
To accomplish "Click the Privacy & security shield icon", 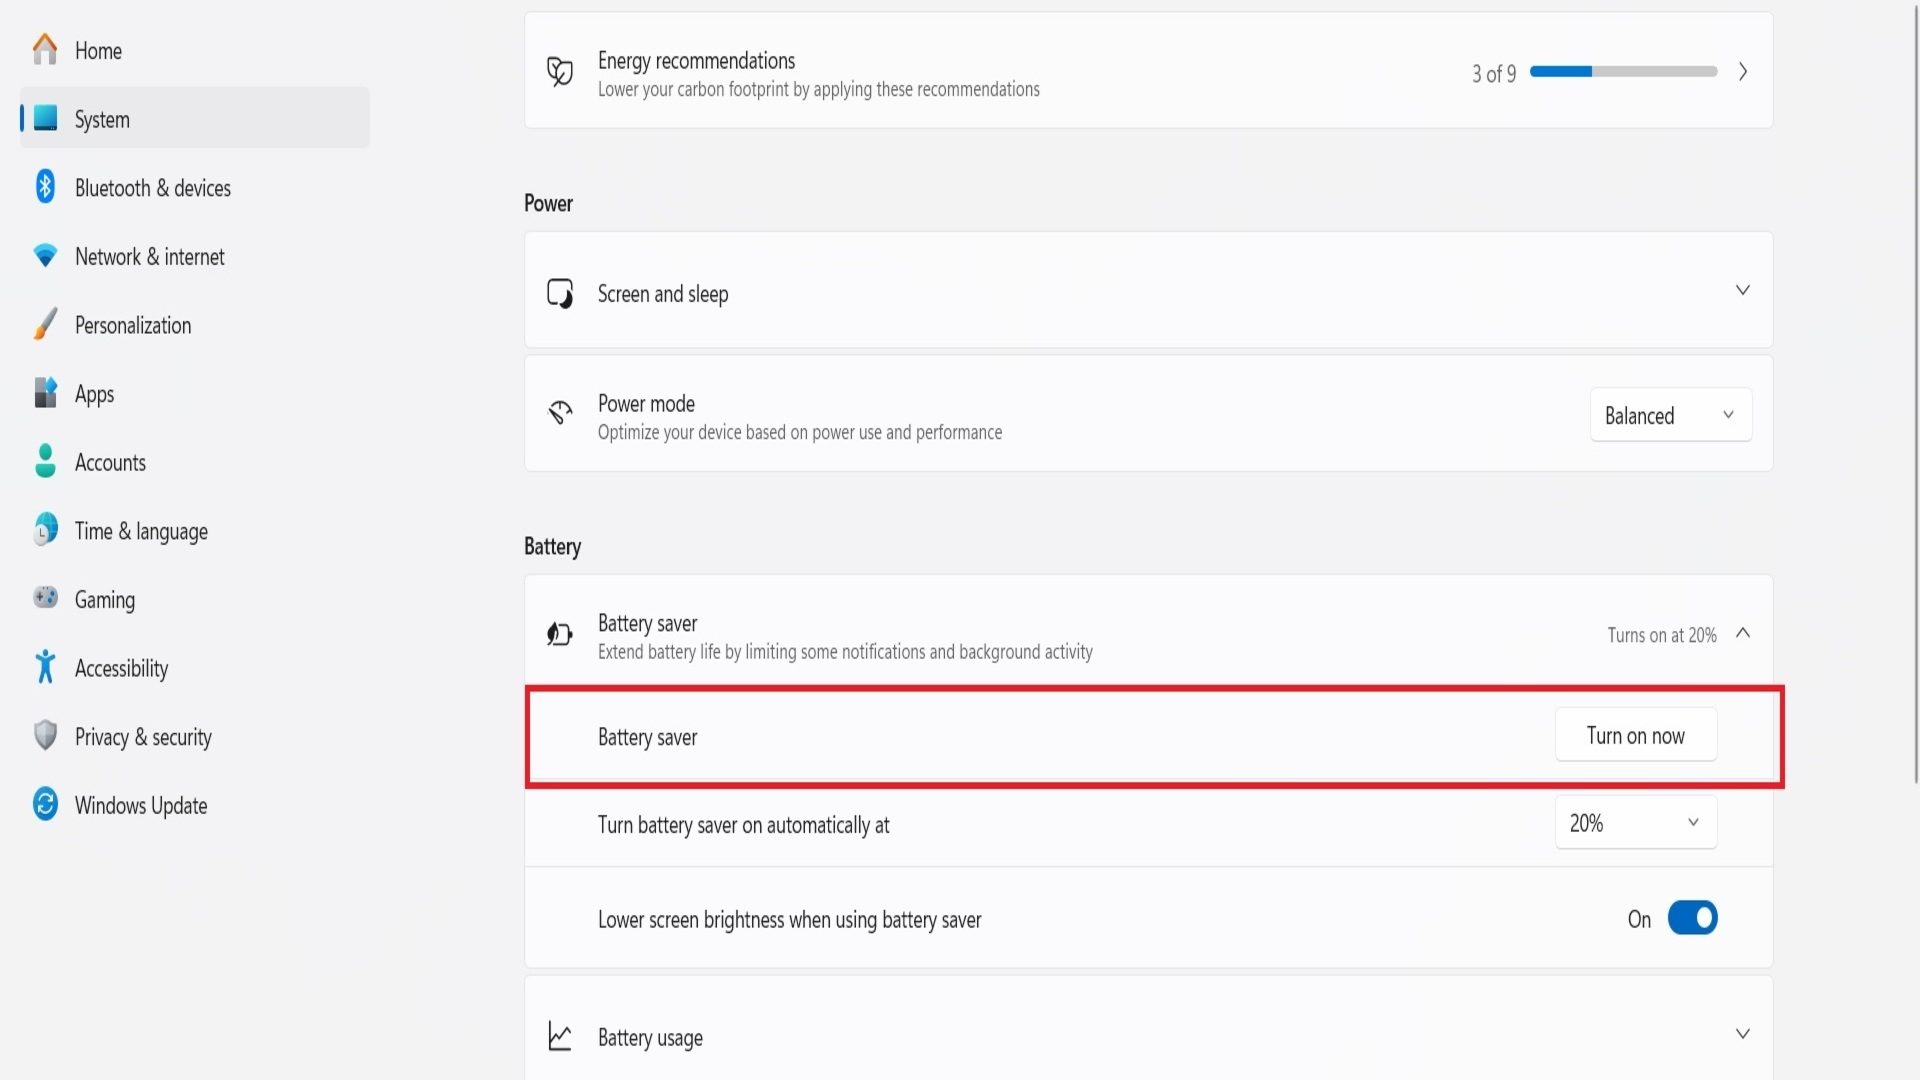I will click(x=45, y=736).
